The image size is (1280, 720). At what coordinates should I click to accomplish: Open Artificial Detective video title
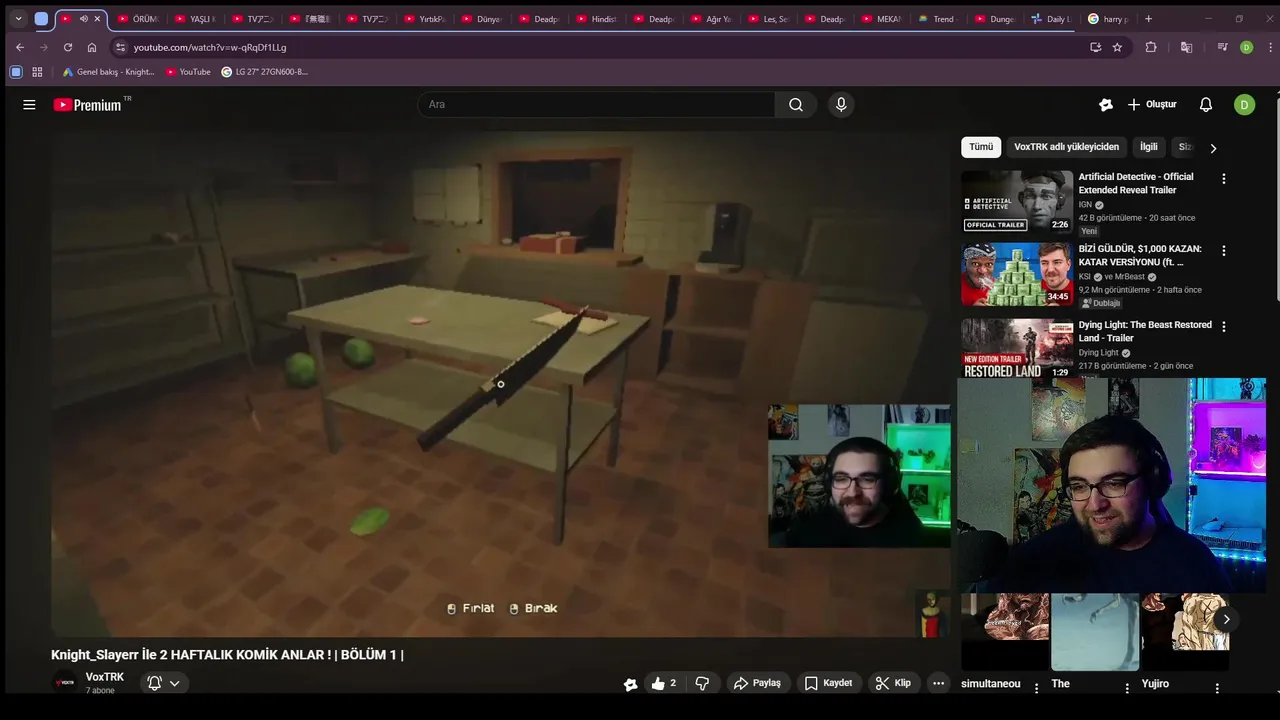[x=1136, y=184]
